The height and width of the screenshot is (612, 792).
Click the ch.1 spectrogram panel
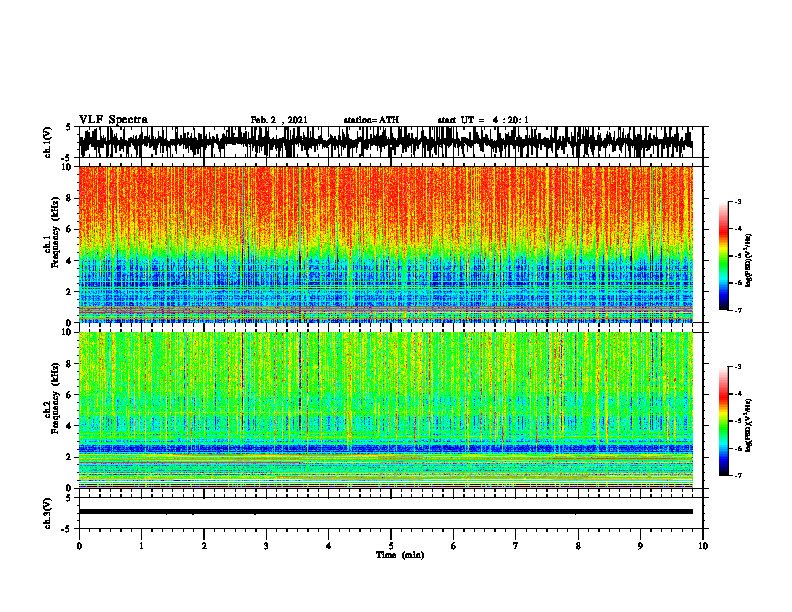coord(385,244)
